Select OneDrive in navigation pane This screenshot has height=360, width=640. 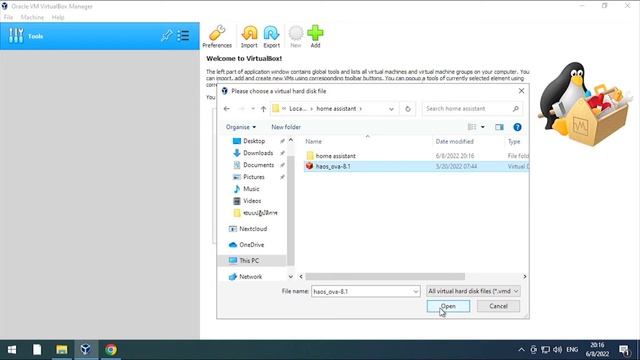point(251,244)
